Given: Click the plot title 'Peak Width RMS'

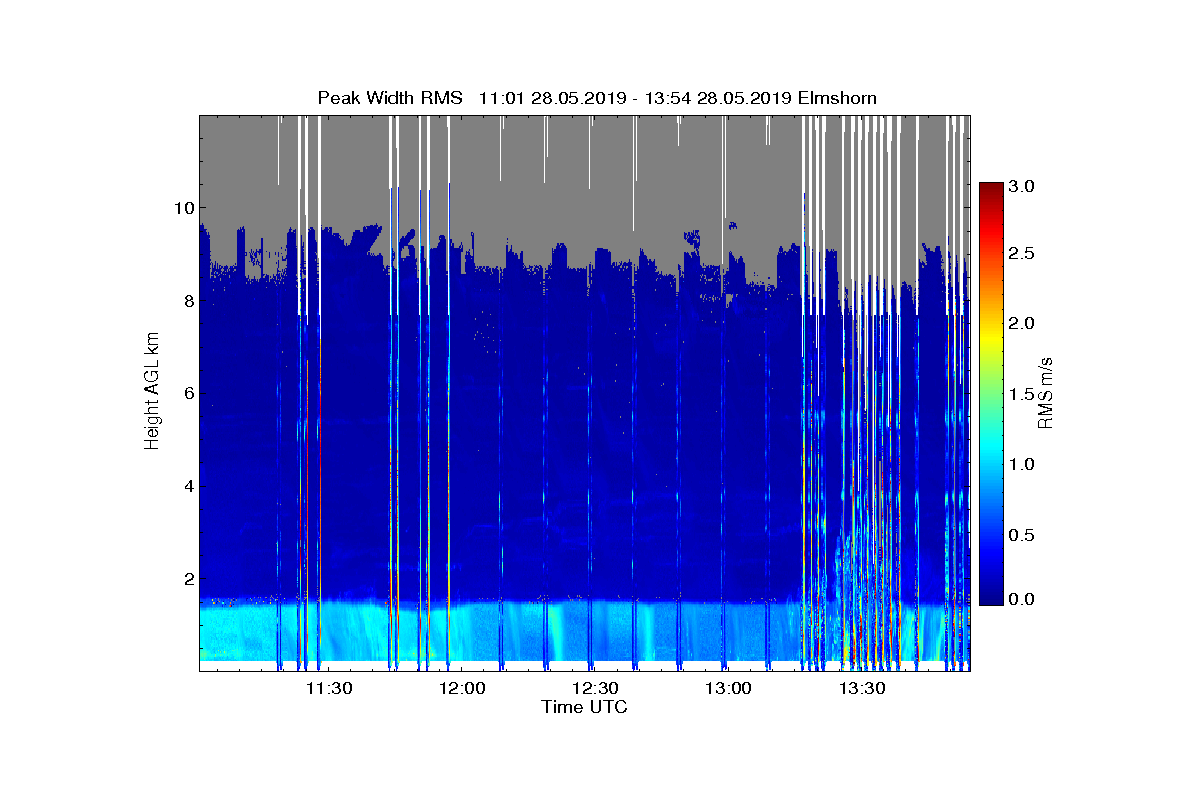Looking at the screenshot, I should pyautogui.click(x=390, y=98).
